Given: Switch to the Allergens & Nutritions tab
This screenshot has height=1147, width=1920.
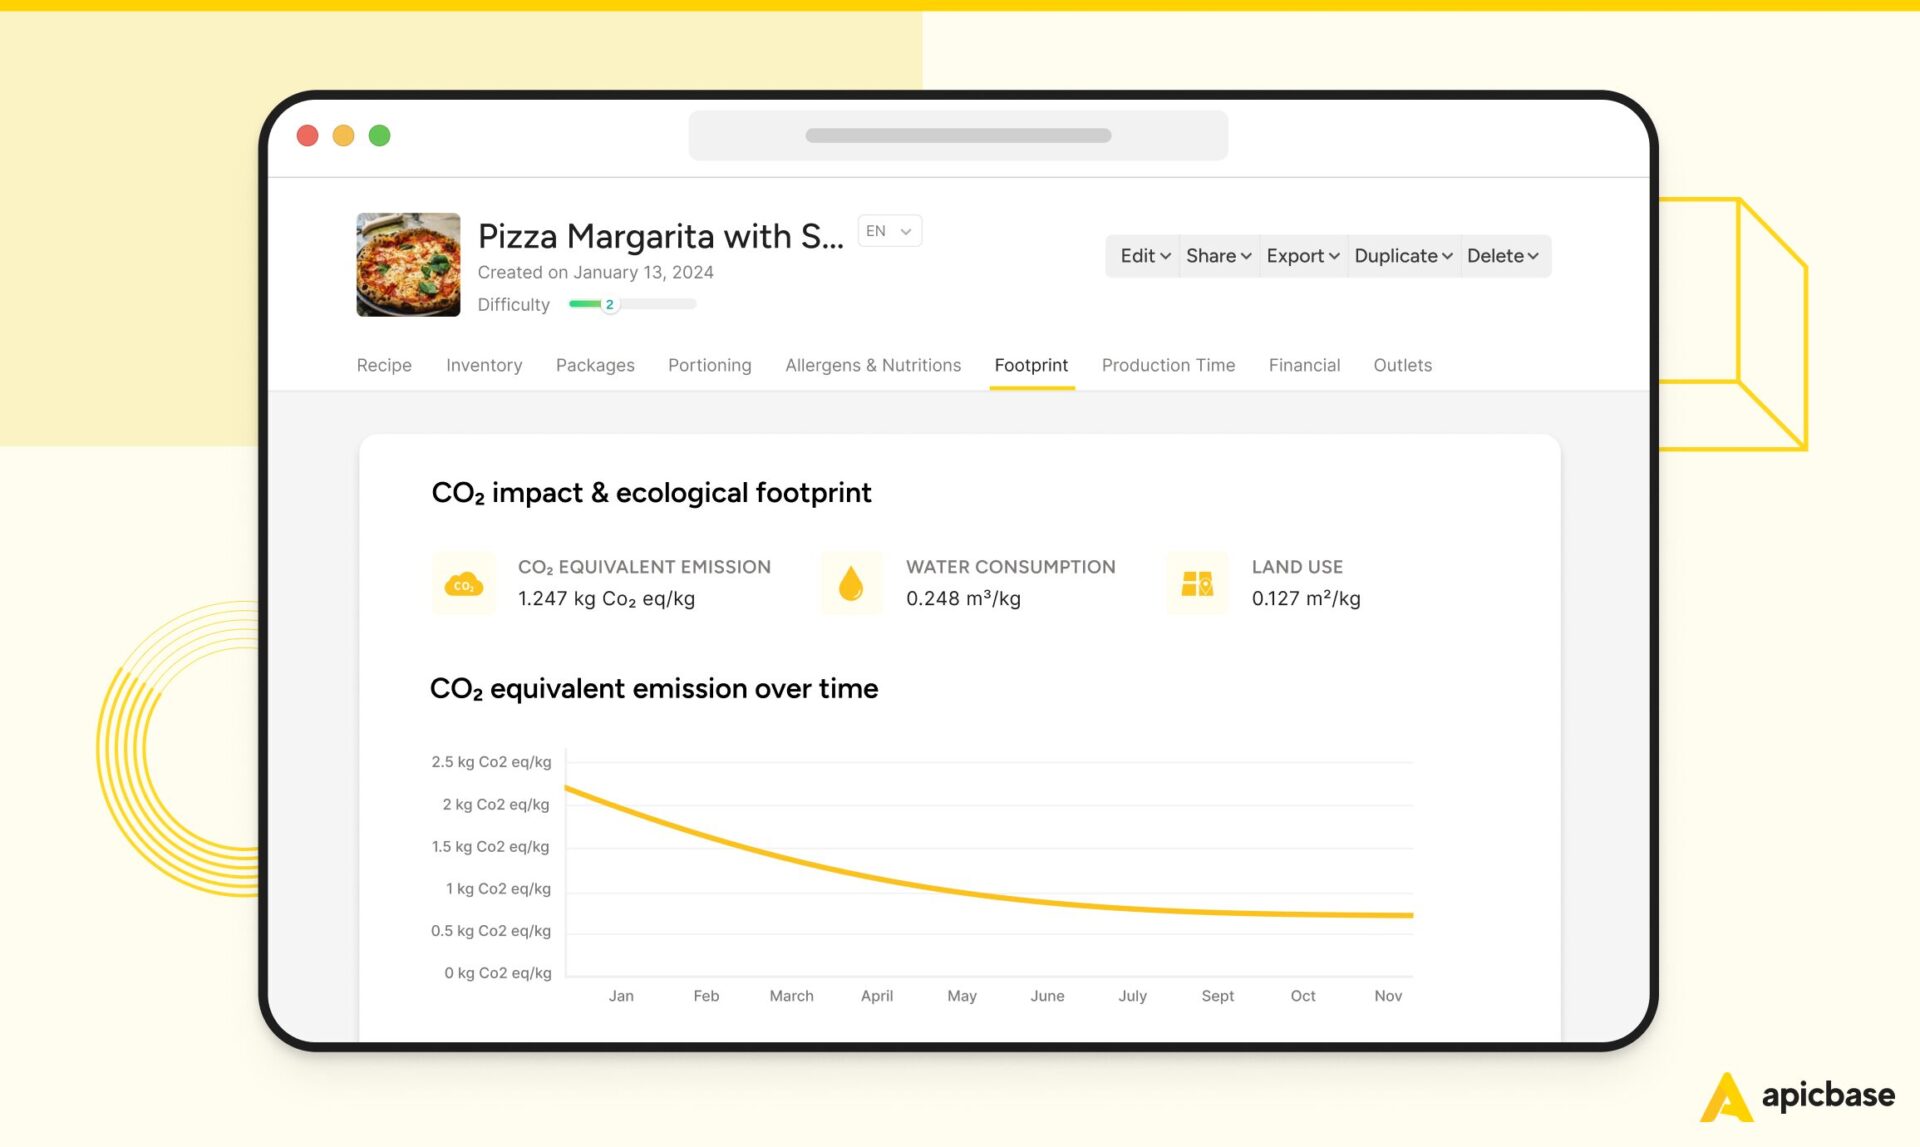Looking at the screenshot, I should [x=871, y=366].
